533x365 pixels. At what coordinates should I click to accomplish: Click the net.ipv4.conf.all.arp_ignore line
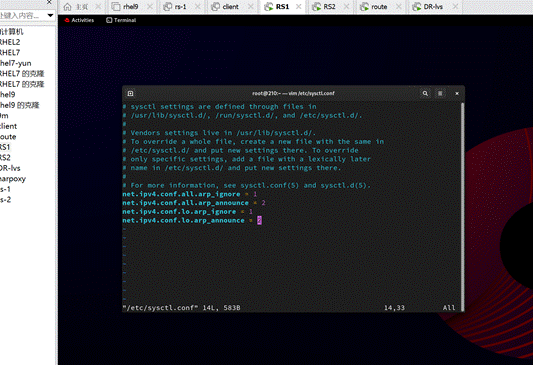pyautogui.click(x=190, y=194)
